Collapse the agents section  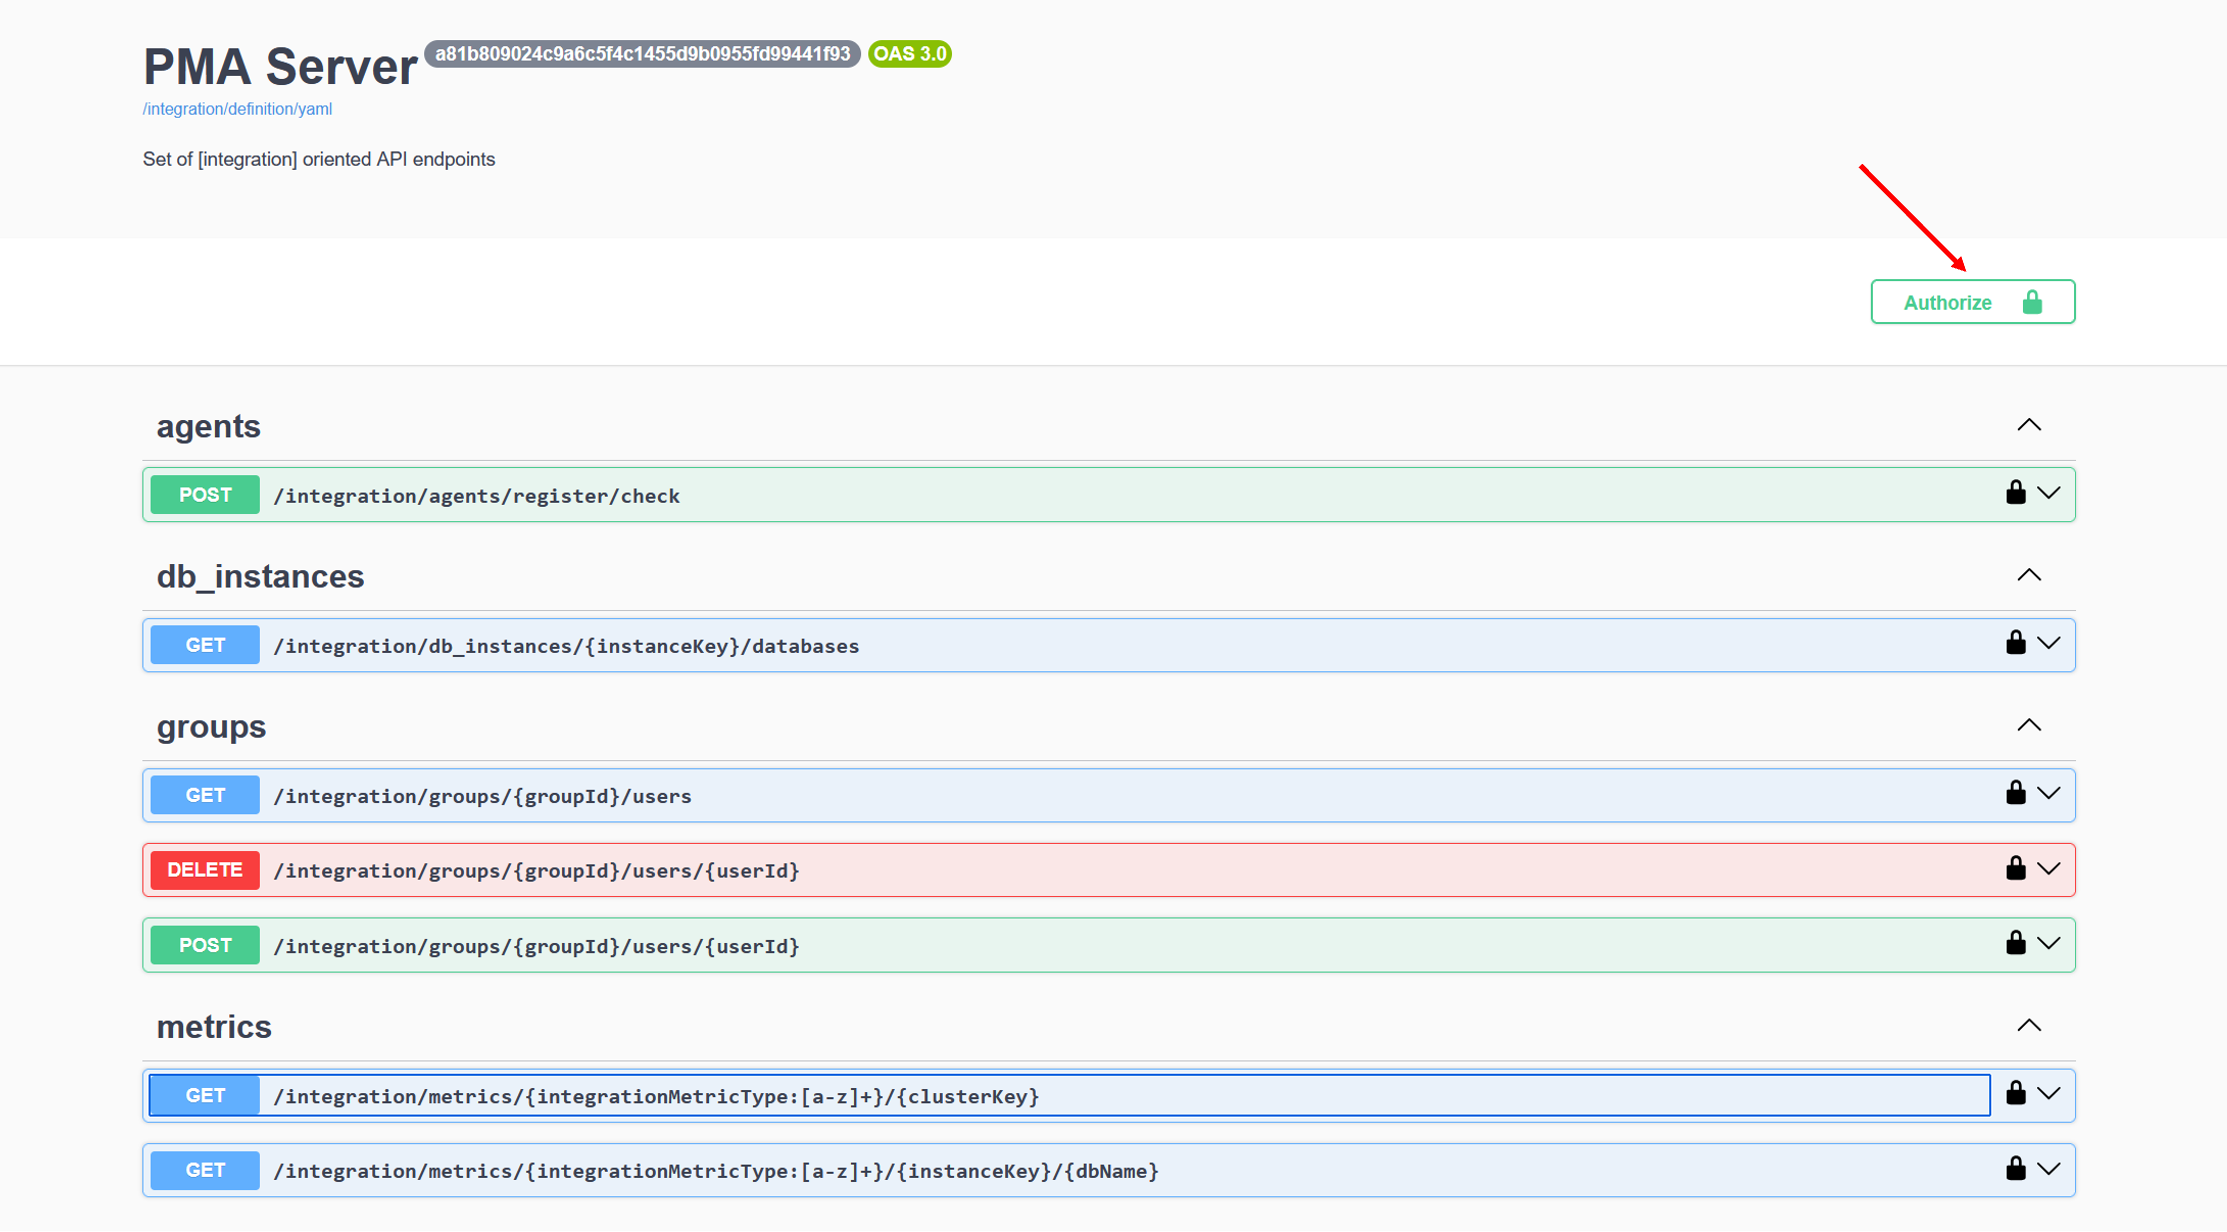pyautogui.click(x=2028, y=426)
